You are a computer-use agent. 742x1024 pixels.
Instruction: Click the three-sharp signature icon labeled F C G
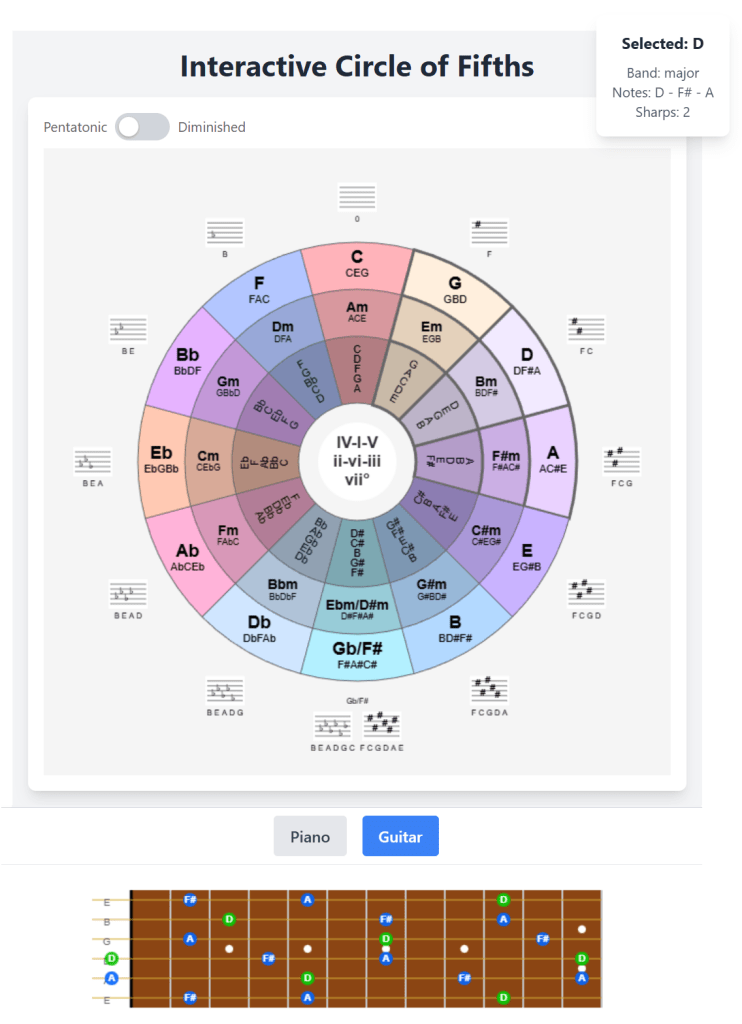pos(622,461)
